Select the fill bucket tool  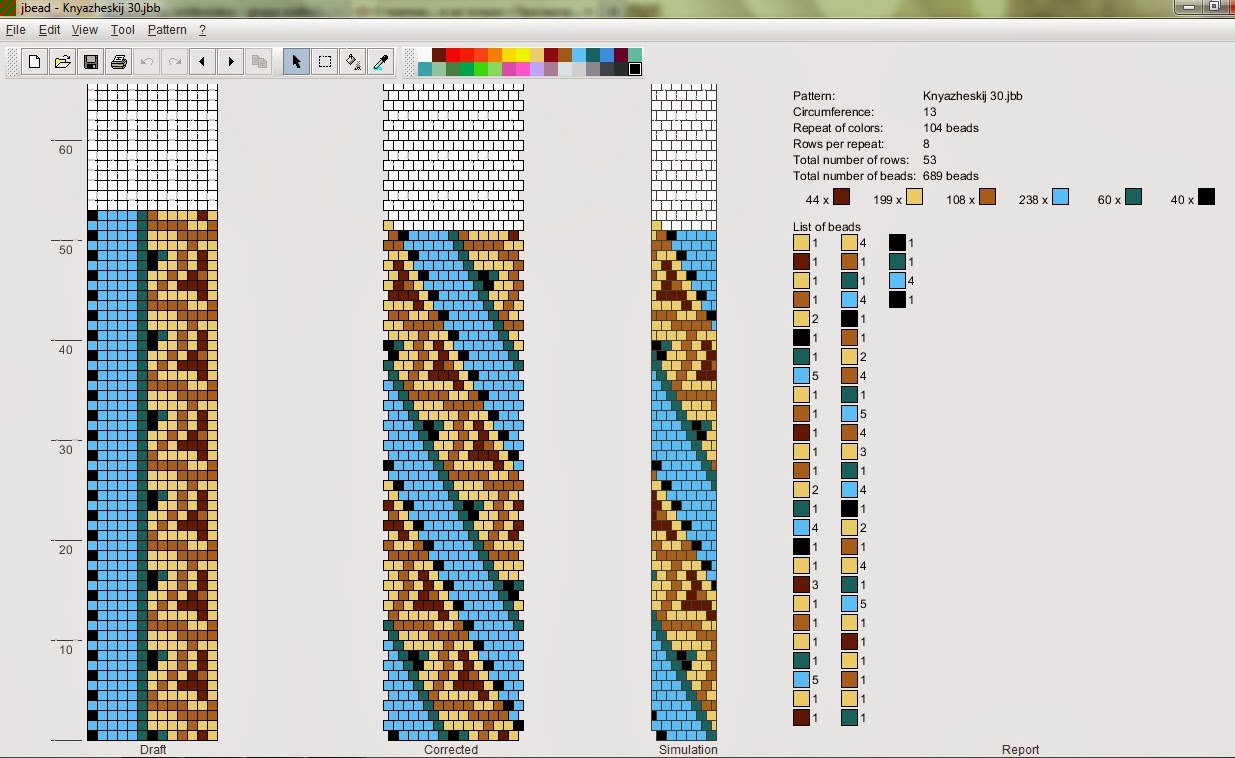point(353,62)
